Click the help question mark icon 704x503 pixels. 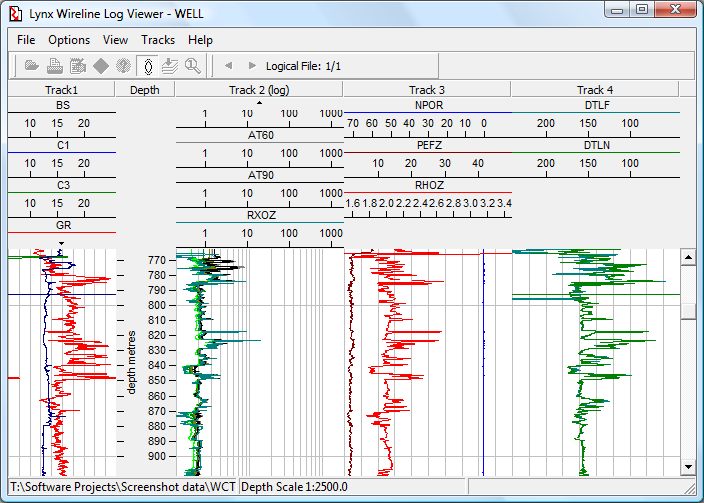pos(123,66)
